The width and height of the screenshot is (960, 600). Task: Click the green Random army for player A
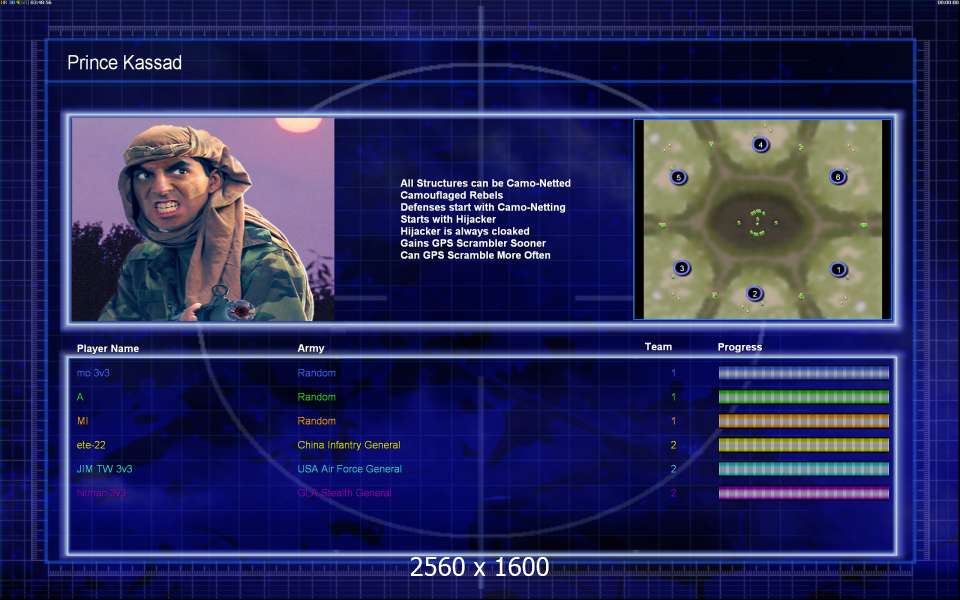pos(317,397)
